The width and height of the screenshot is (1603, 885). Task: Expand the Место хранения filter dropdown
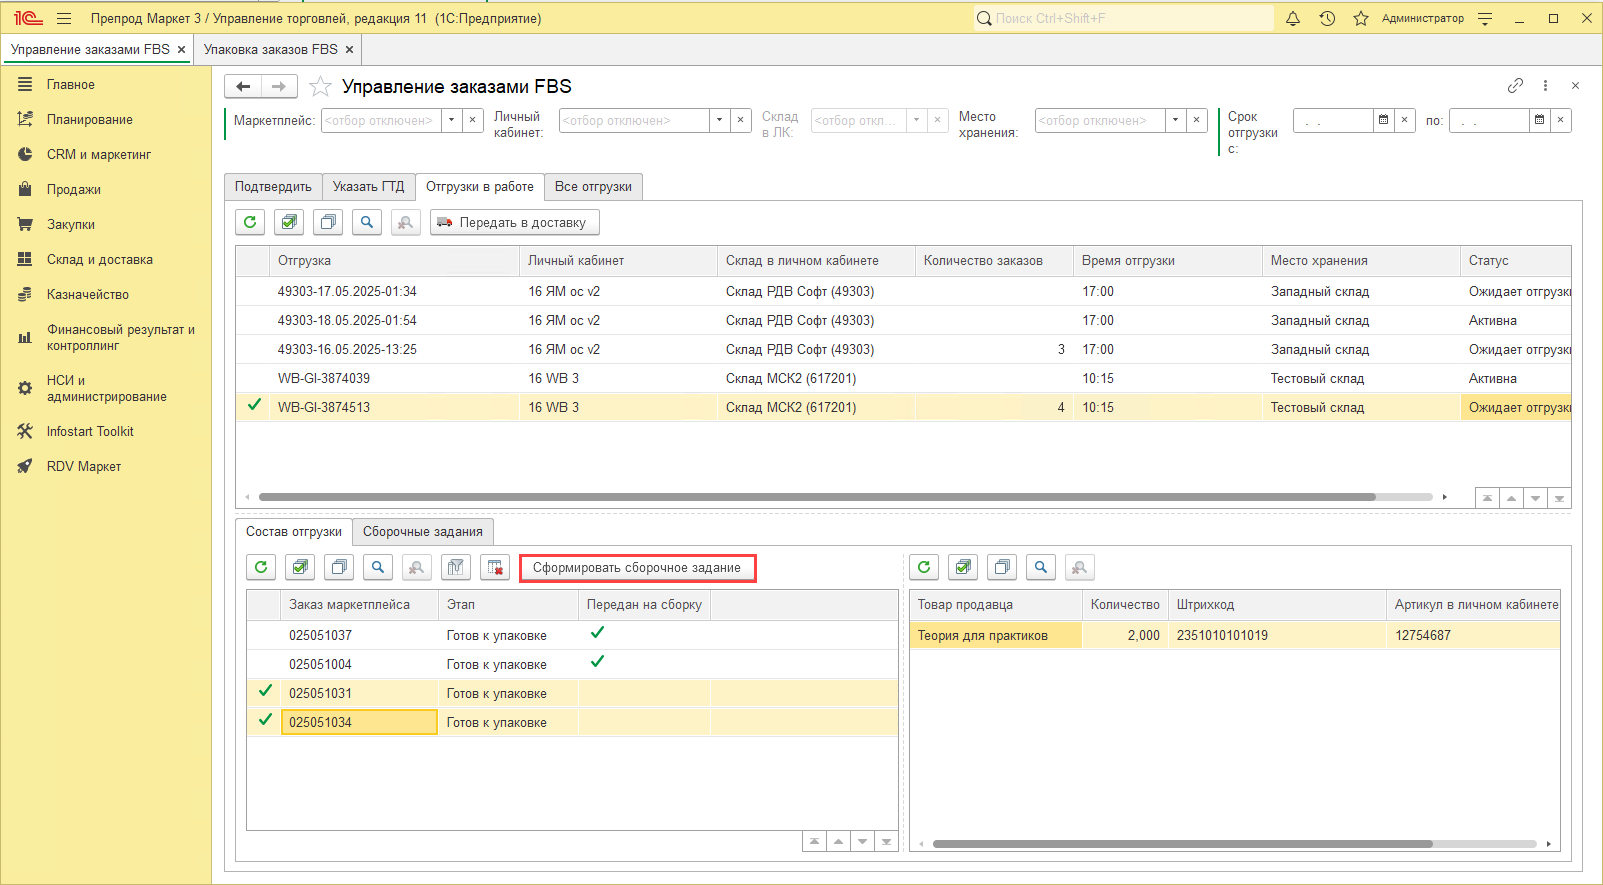(1175, 120)
